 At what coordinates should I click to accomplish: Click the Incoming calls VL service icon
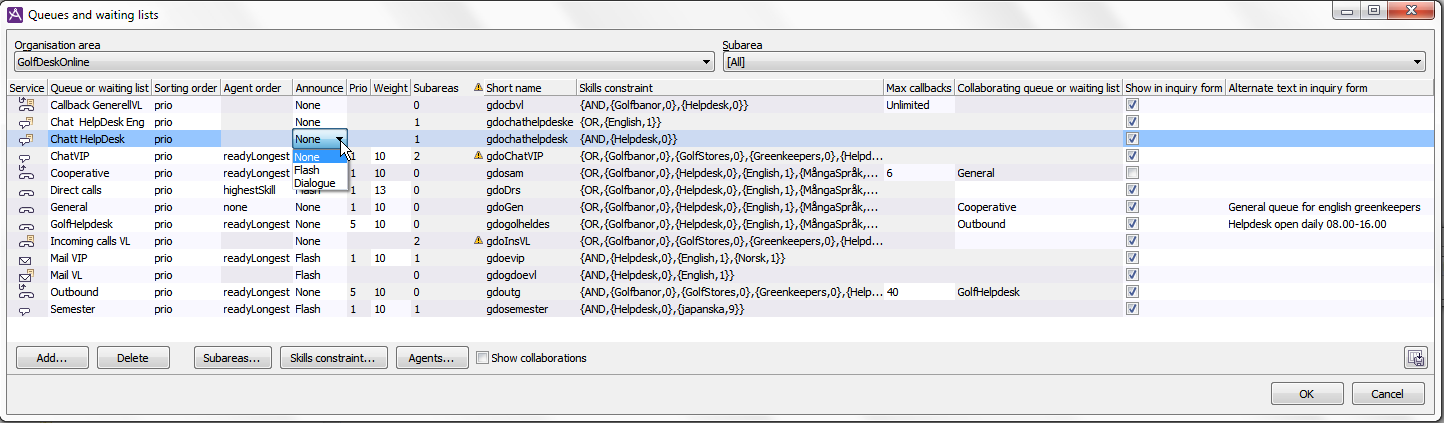26,241
